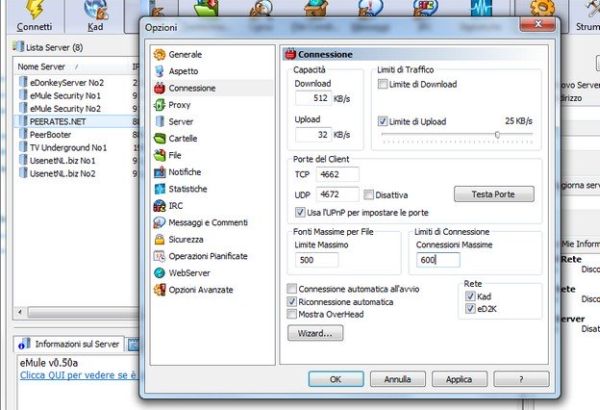
Task: Open Opzioni Avanzate settings
Action: [x=193, y=290]
